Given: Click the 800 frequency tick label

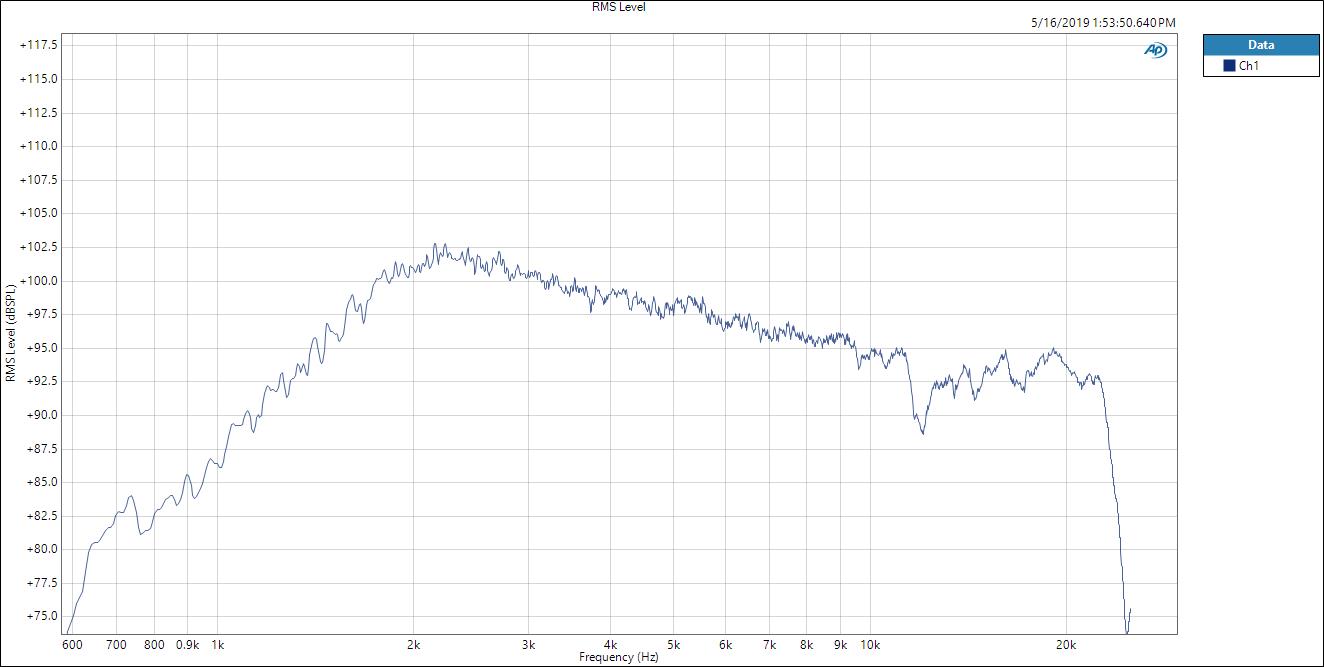Looking at the screenshot, I should (x=154, y=646).
